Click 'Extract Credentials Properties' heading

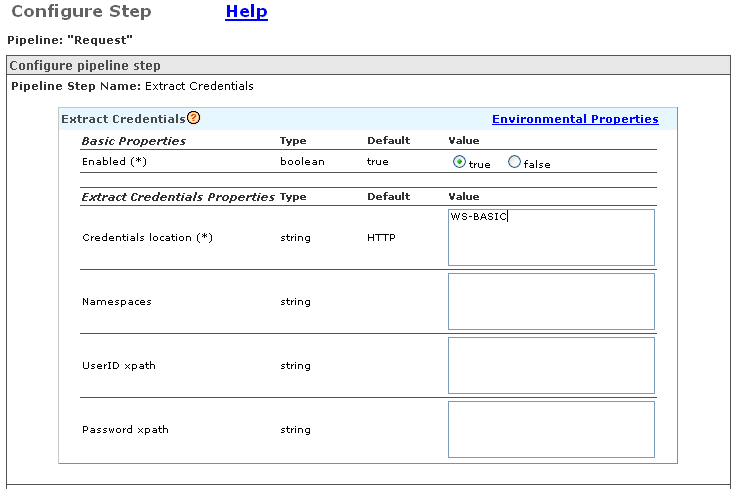(x=178, y=197)
